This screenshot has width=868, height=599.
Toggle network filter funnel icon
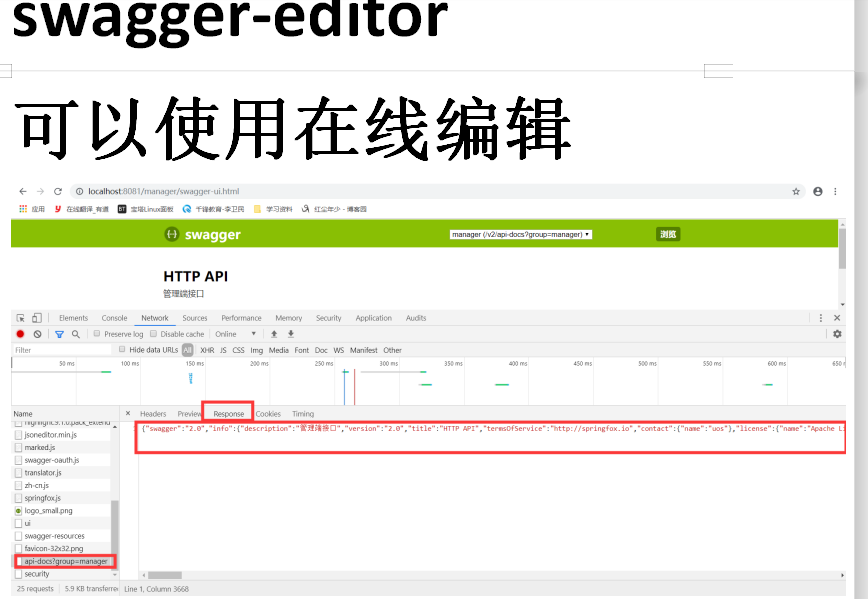click(59, 334)
